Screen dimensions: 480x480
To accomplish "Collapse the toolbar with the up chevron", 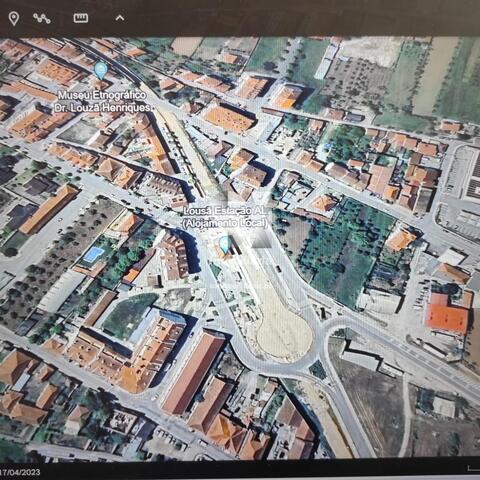I will (x=120, y=18).
